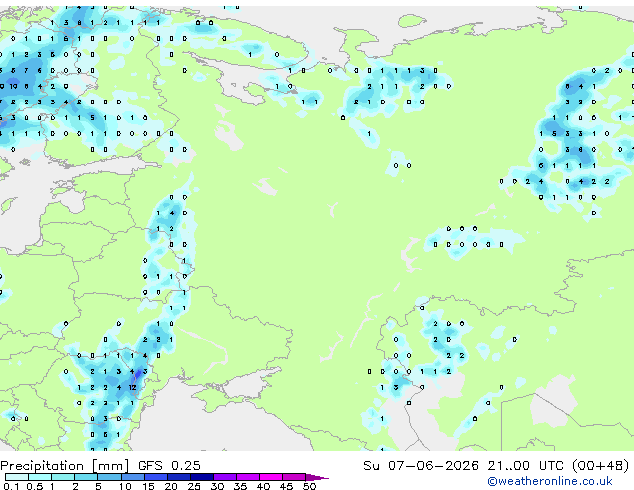634x490 pixels.
Task: Click the 5–10 mm legend swatch
Action: click(110, 477)
